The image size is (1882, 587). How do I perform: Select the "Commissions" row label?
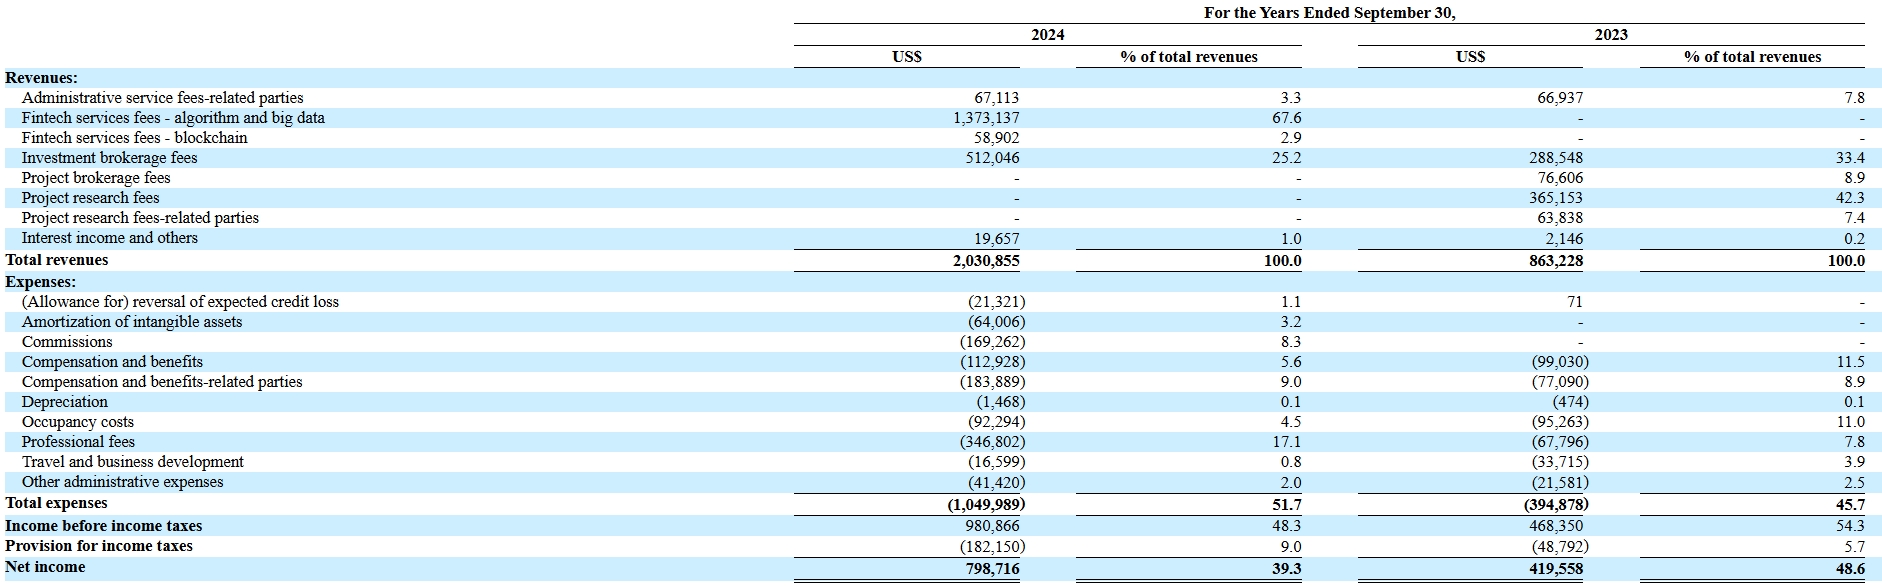click(67, 342)
